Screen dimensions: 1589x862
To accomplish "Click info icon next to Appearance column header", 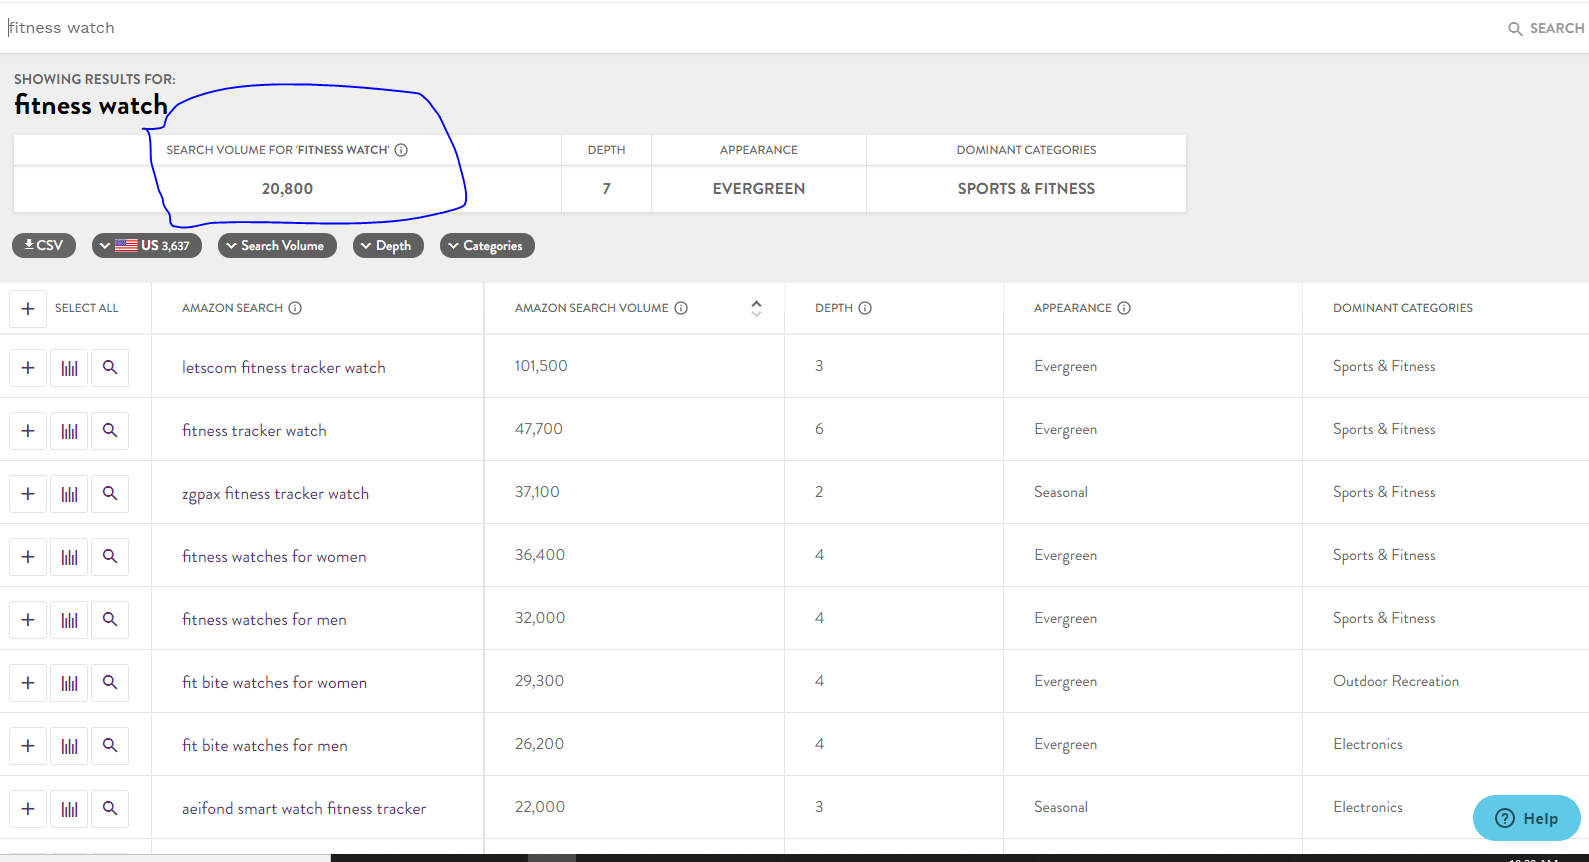I will (x=1124, y=308).
